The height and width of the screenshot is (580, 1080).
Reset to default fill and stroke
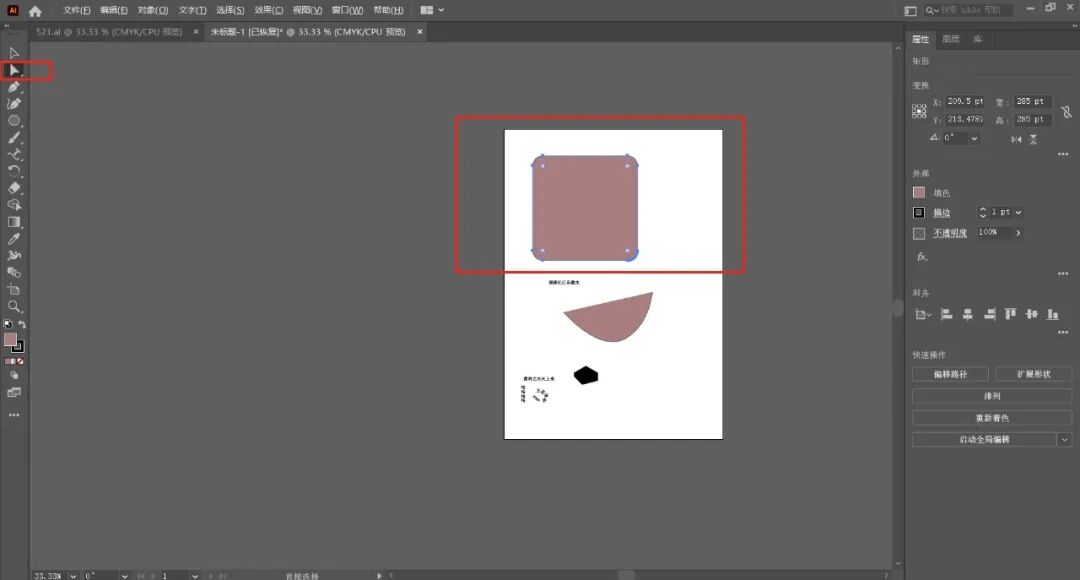click(x=8, y=324)
